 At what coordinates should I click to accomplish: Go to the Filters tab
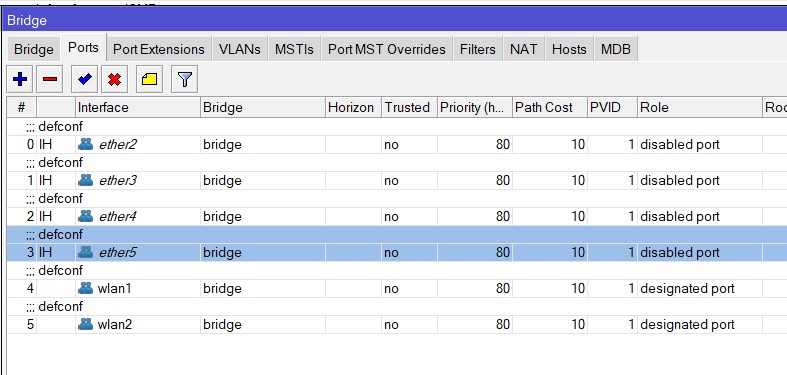click(x=477, y=49)
